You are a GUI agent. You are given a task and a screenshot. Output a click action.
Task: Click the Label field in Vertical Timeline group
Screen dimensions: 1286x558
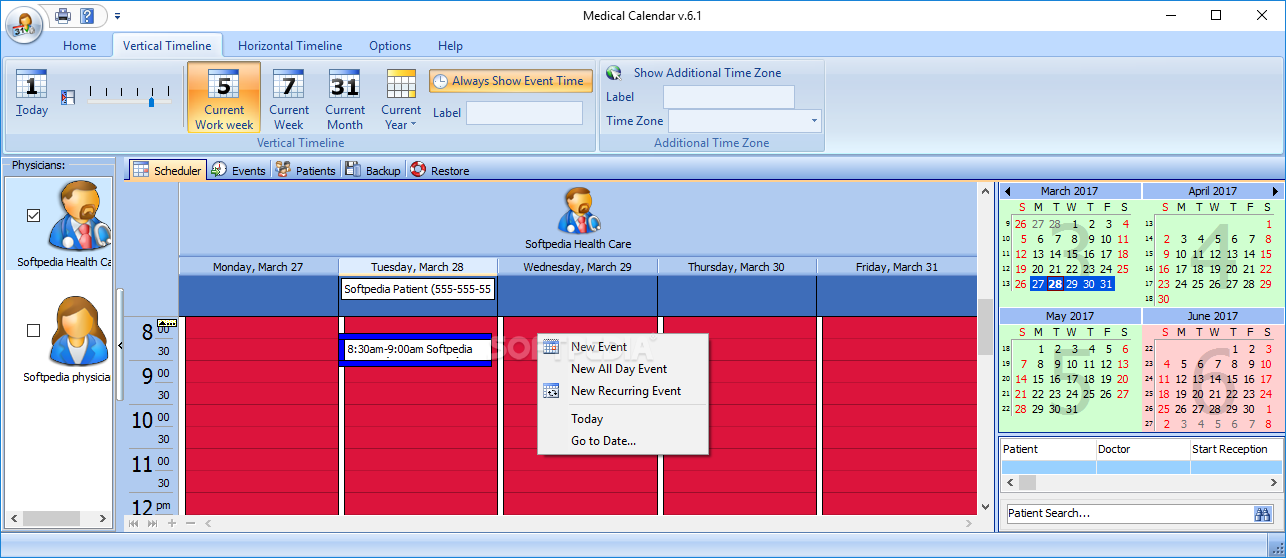(x=524, y=113)
